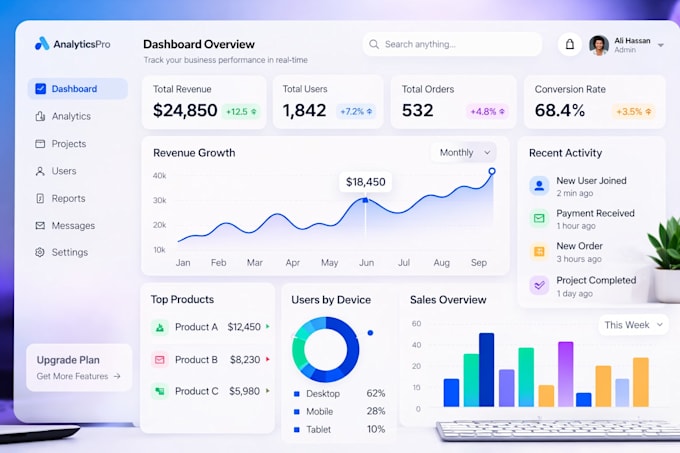
Task: Click the Users person icon
Action: click(x=40, y=171)
